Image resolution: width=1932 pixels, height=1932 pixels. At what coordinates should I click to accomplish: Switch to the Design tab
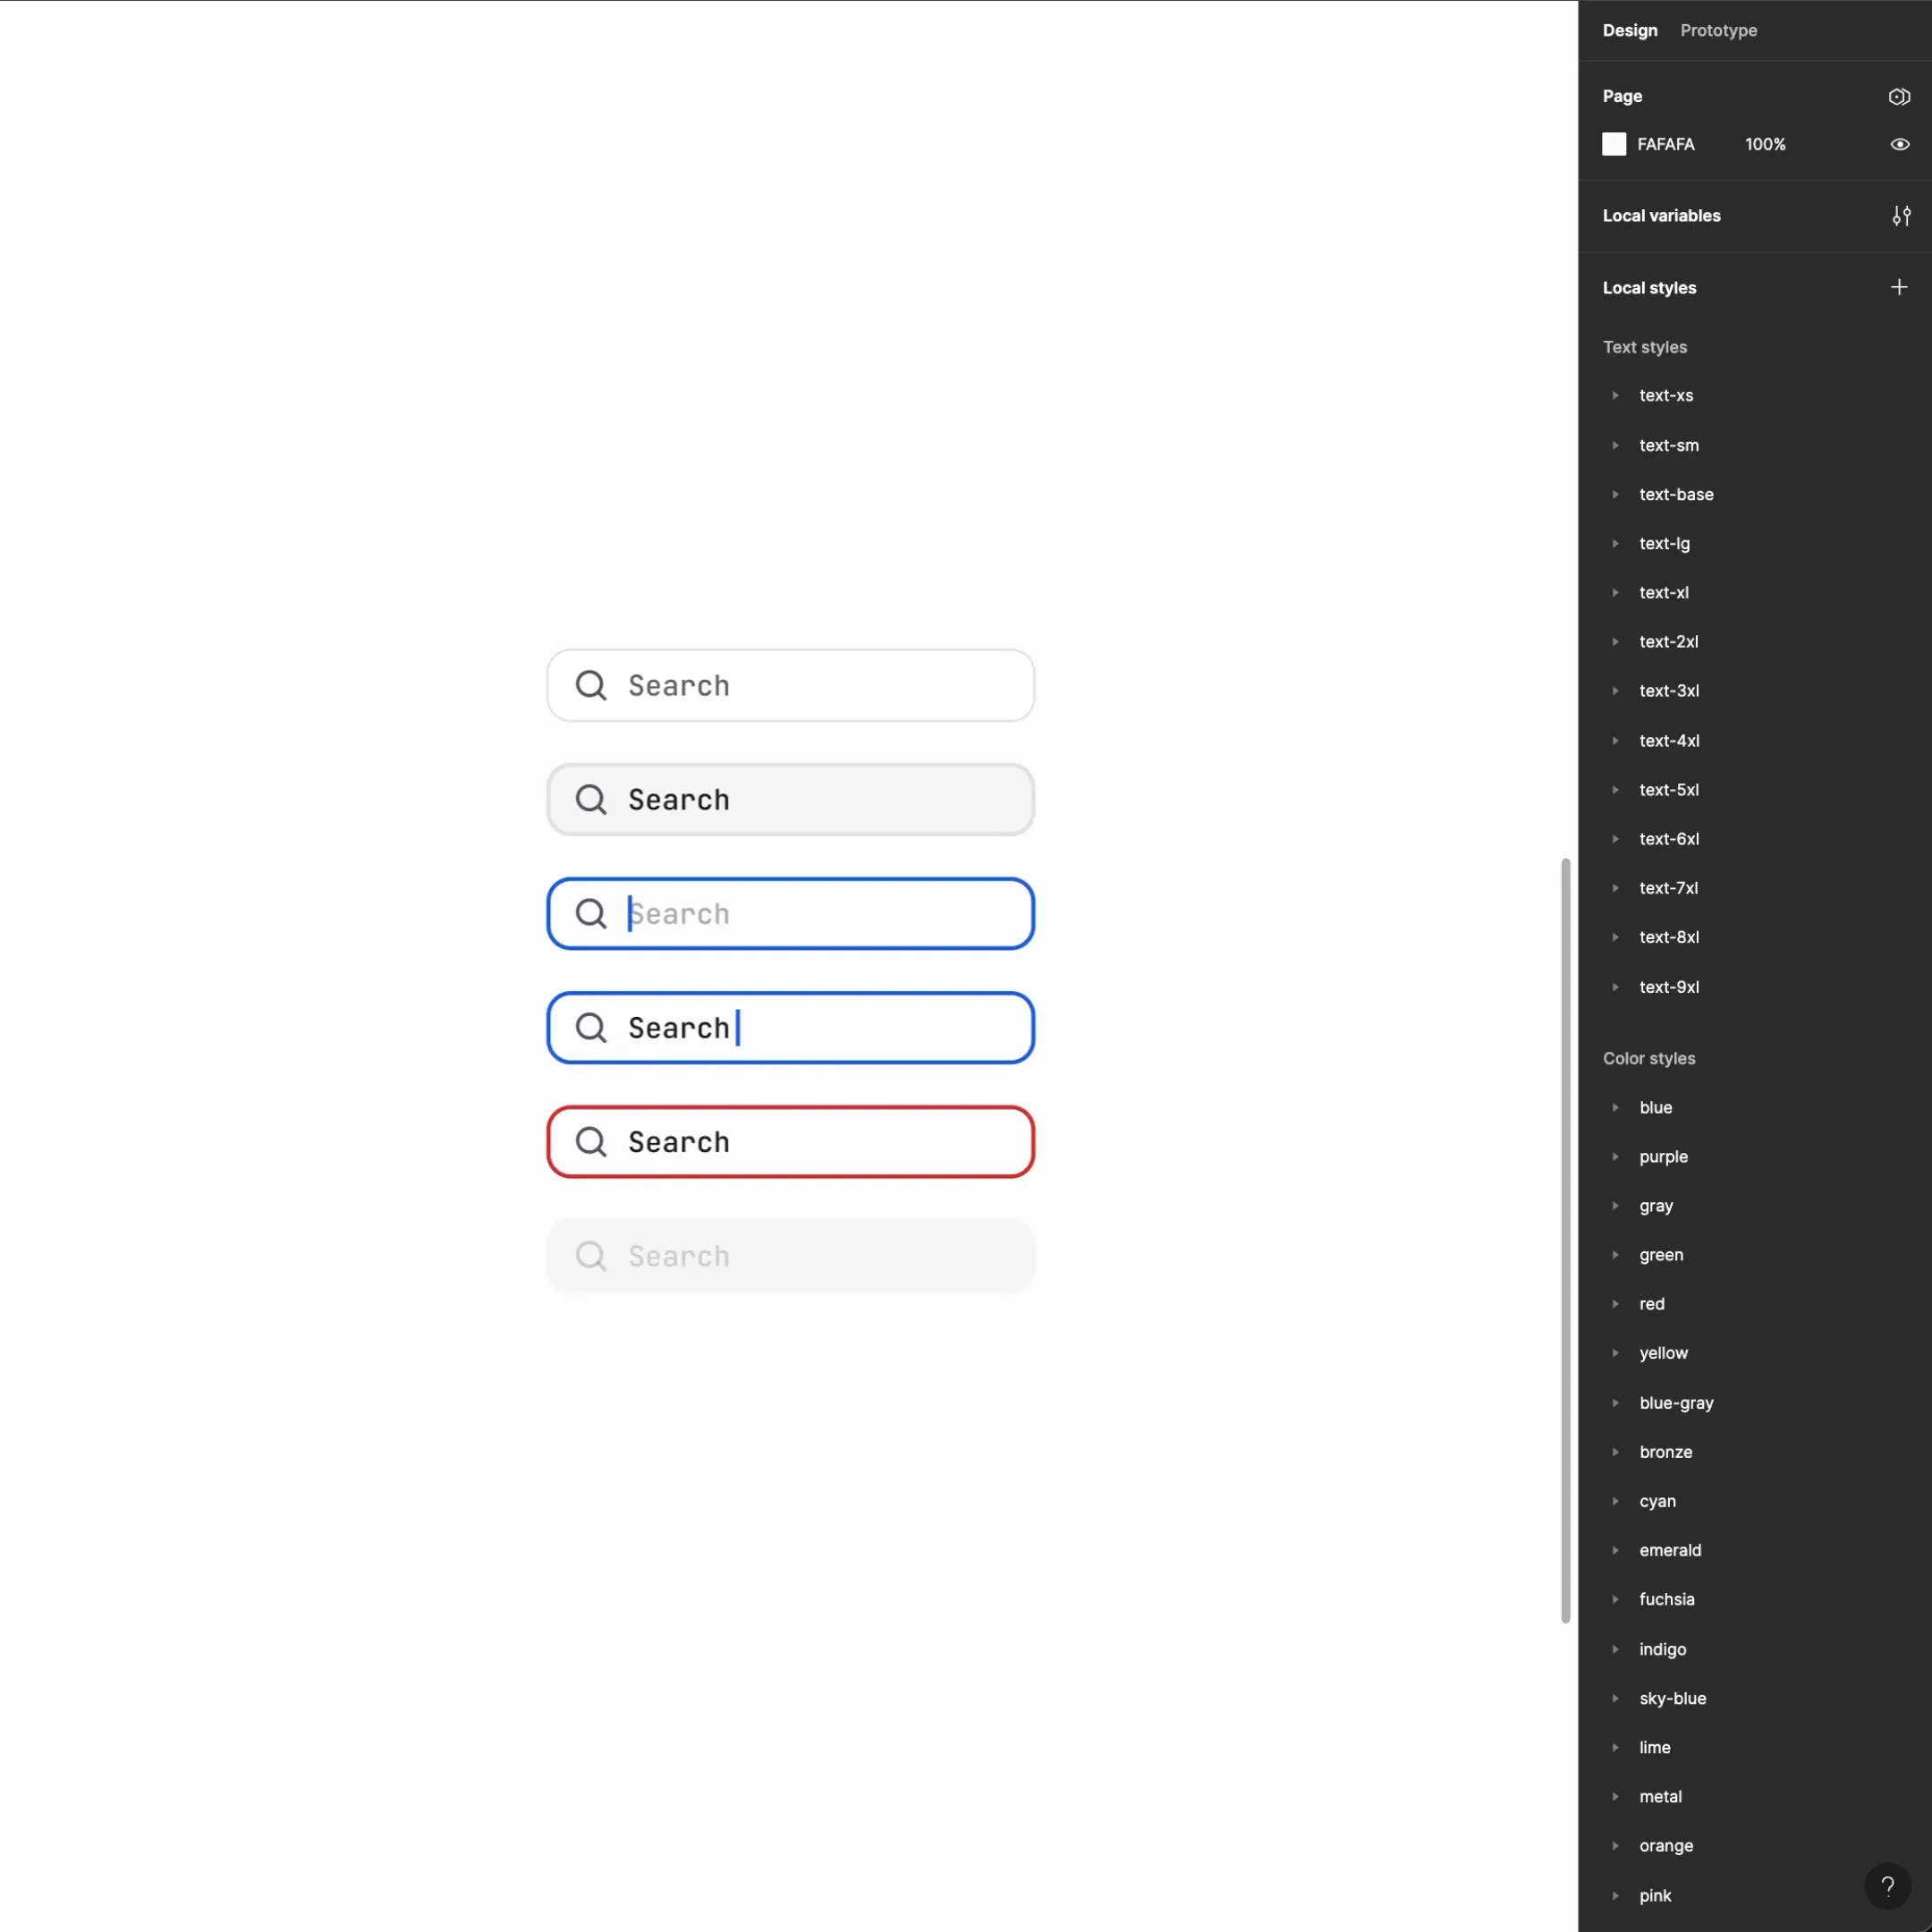[x=1630, y=30]
